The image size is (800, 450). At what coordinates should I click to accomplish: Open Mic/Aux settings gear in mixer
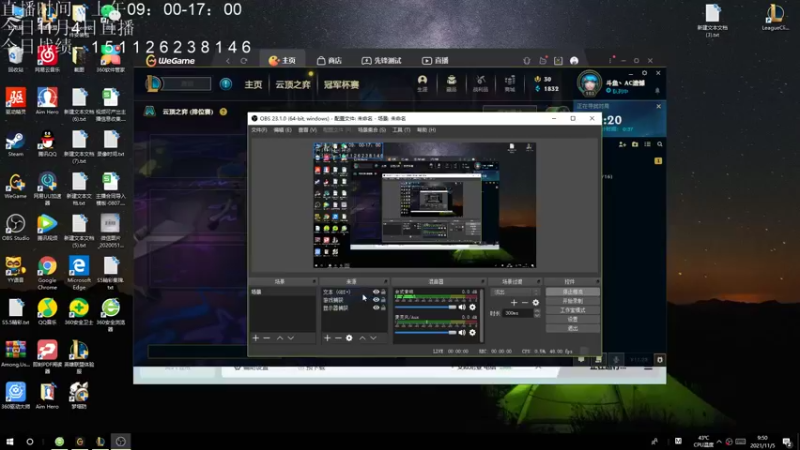tap(472, 333)
